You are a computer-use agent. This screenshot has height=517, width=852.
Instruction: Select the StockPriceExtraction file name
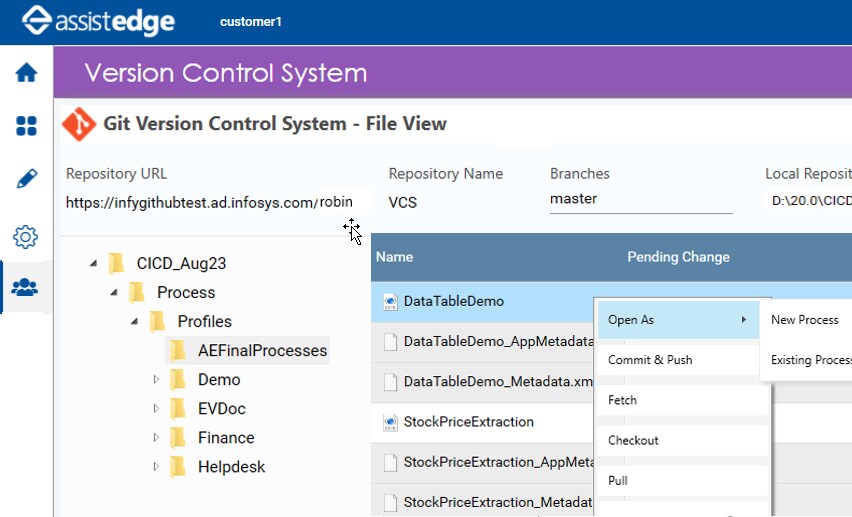[x=468, y=422]
